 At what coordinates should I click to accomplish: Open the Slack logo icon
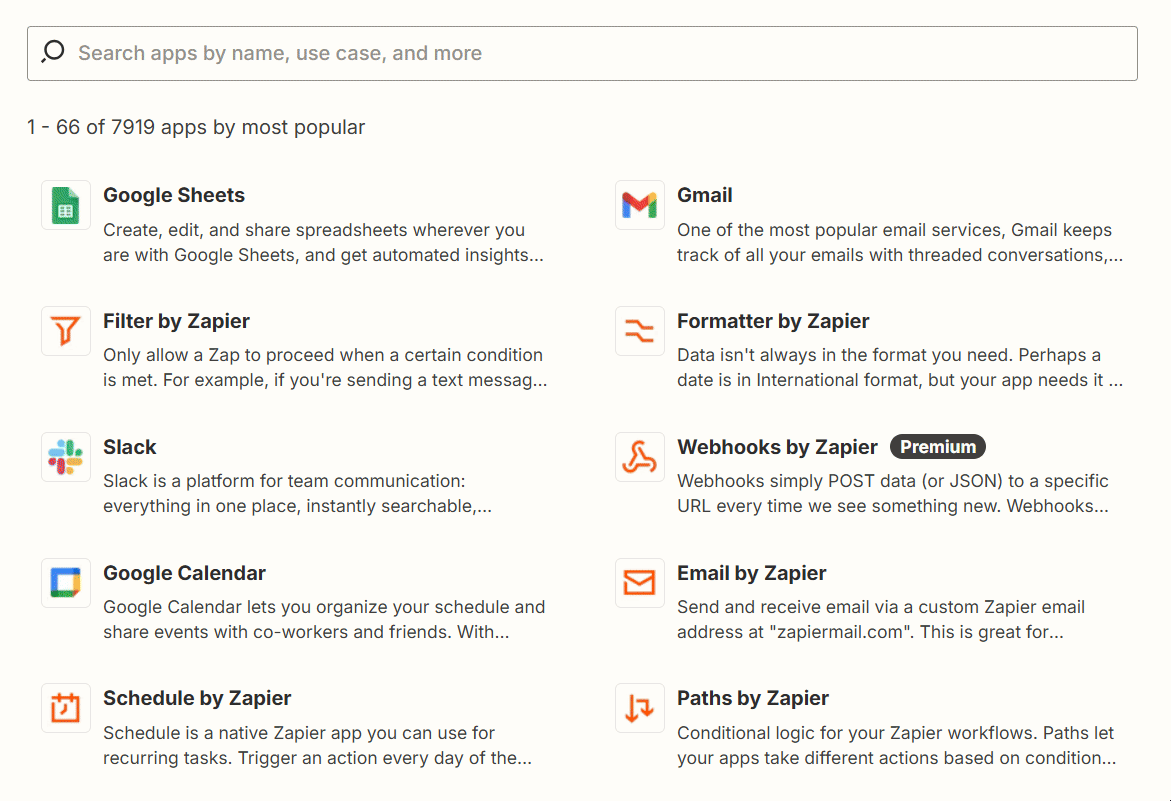[x=66, y=458]
